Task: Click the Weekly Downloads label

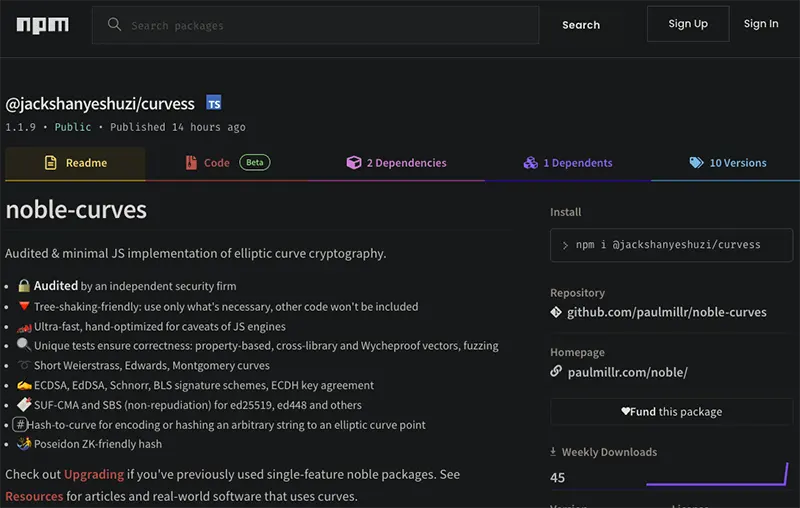Action: point(609,452)
